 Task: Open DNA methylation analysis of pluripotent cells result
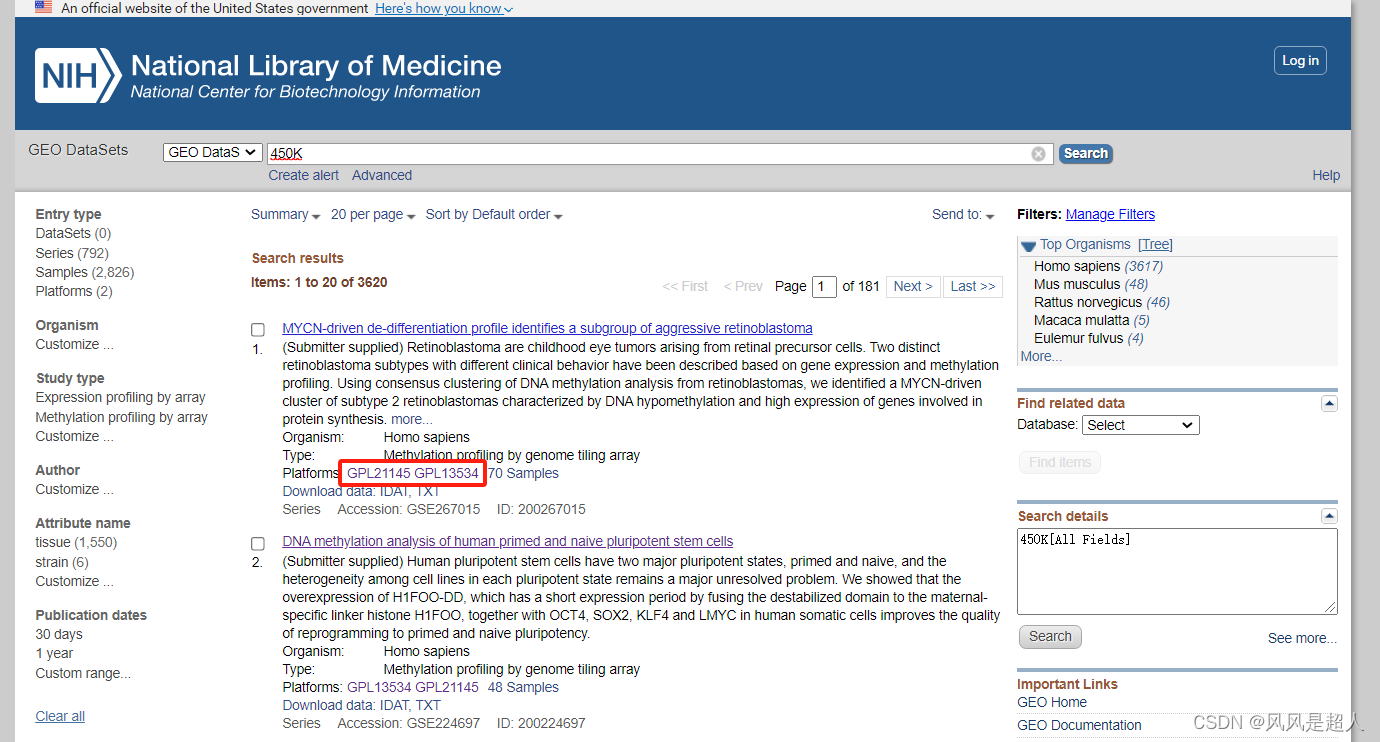pyautogui.click(x=508, y=541)
